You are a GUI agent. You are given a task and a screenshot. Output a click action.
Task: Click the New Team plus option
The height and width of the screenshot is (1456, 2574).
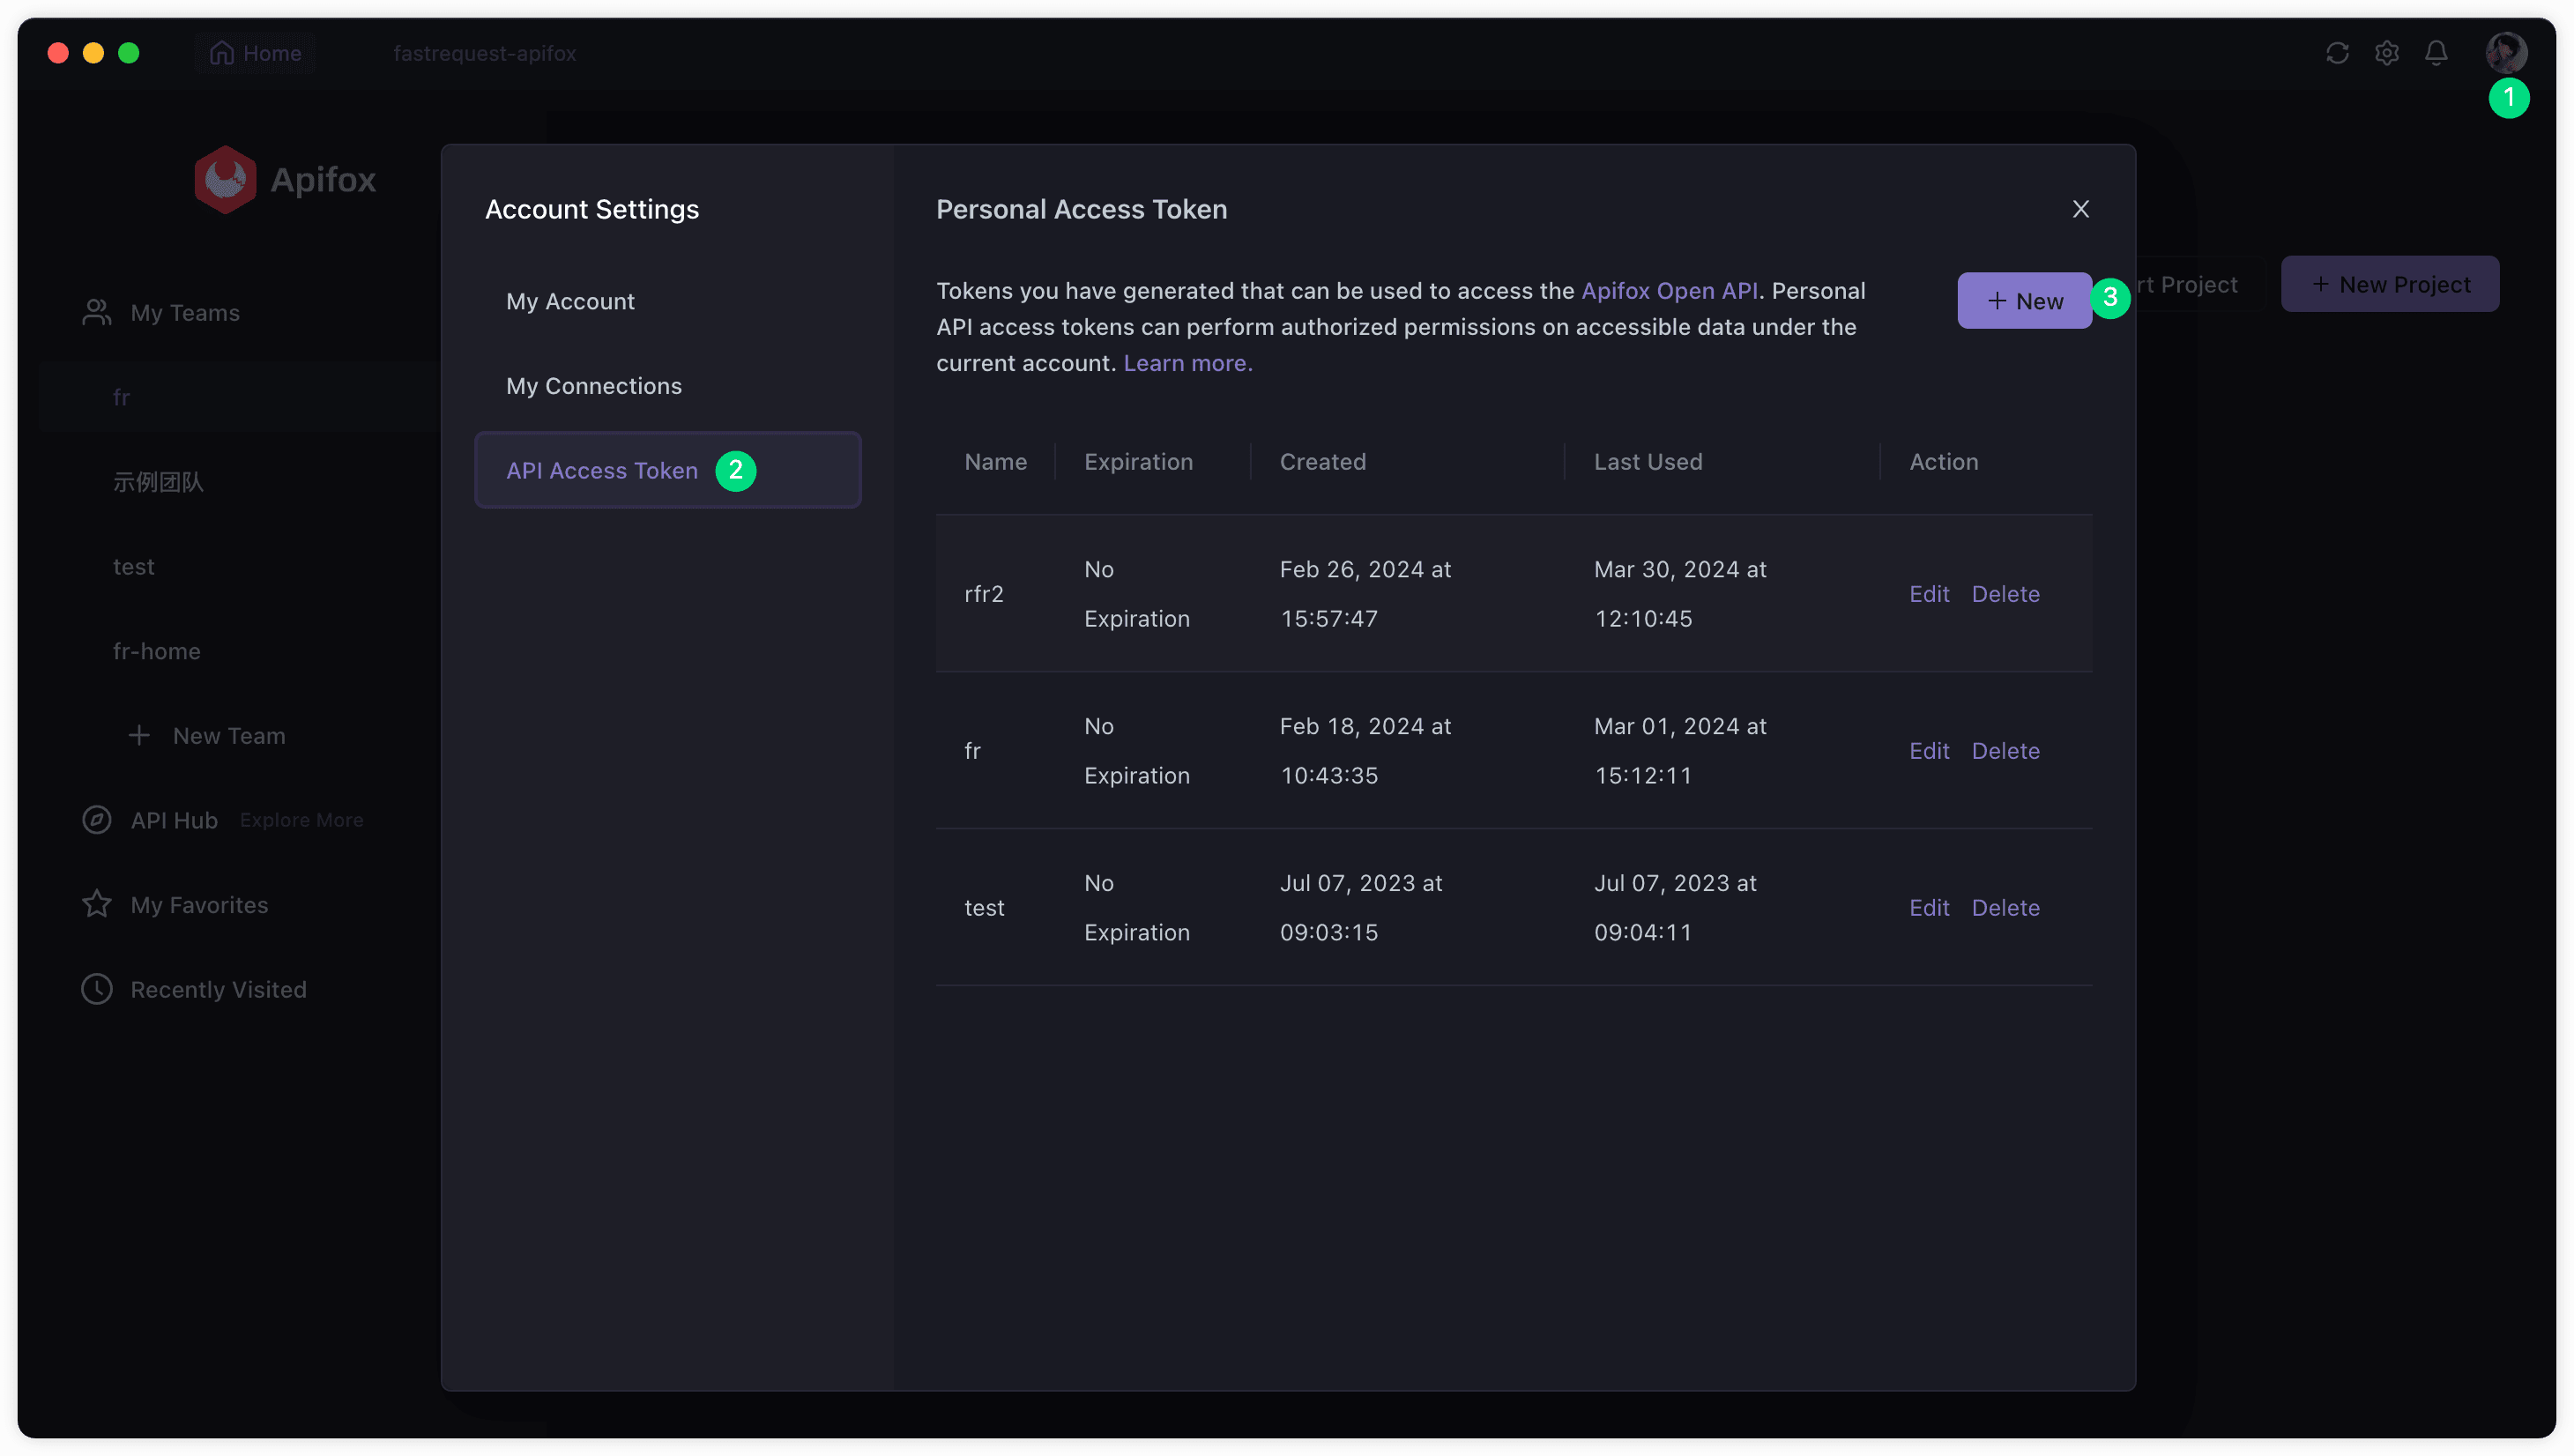pyautogui.click(x=208, y=736)
